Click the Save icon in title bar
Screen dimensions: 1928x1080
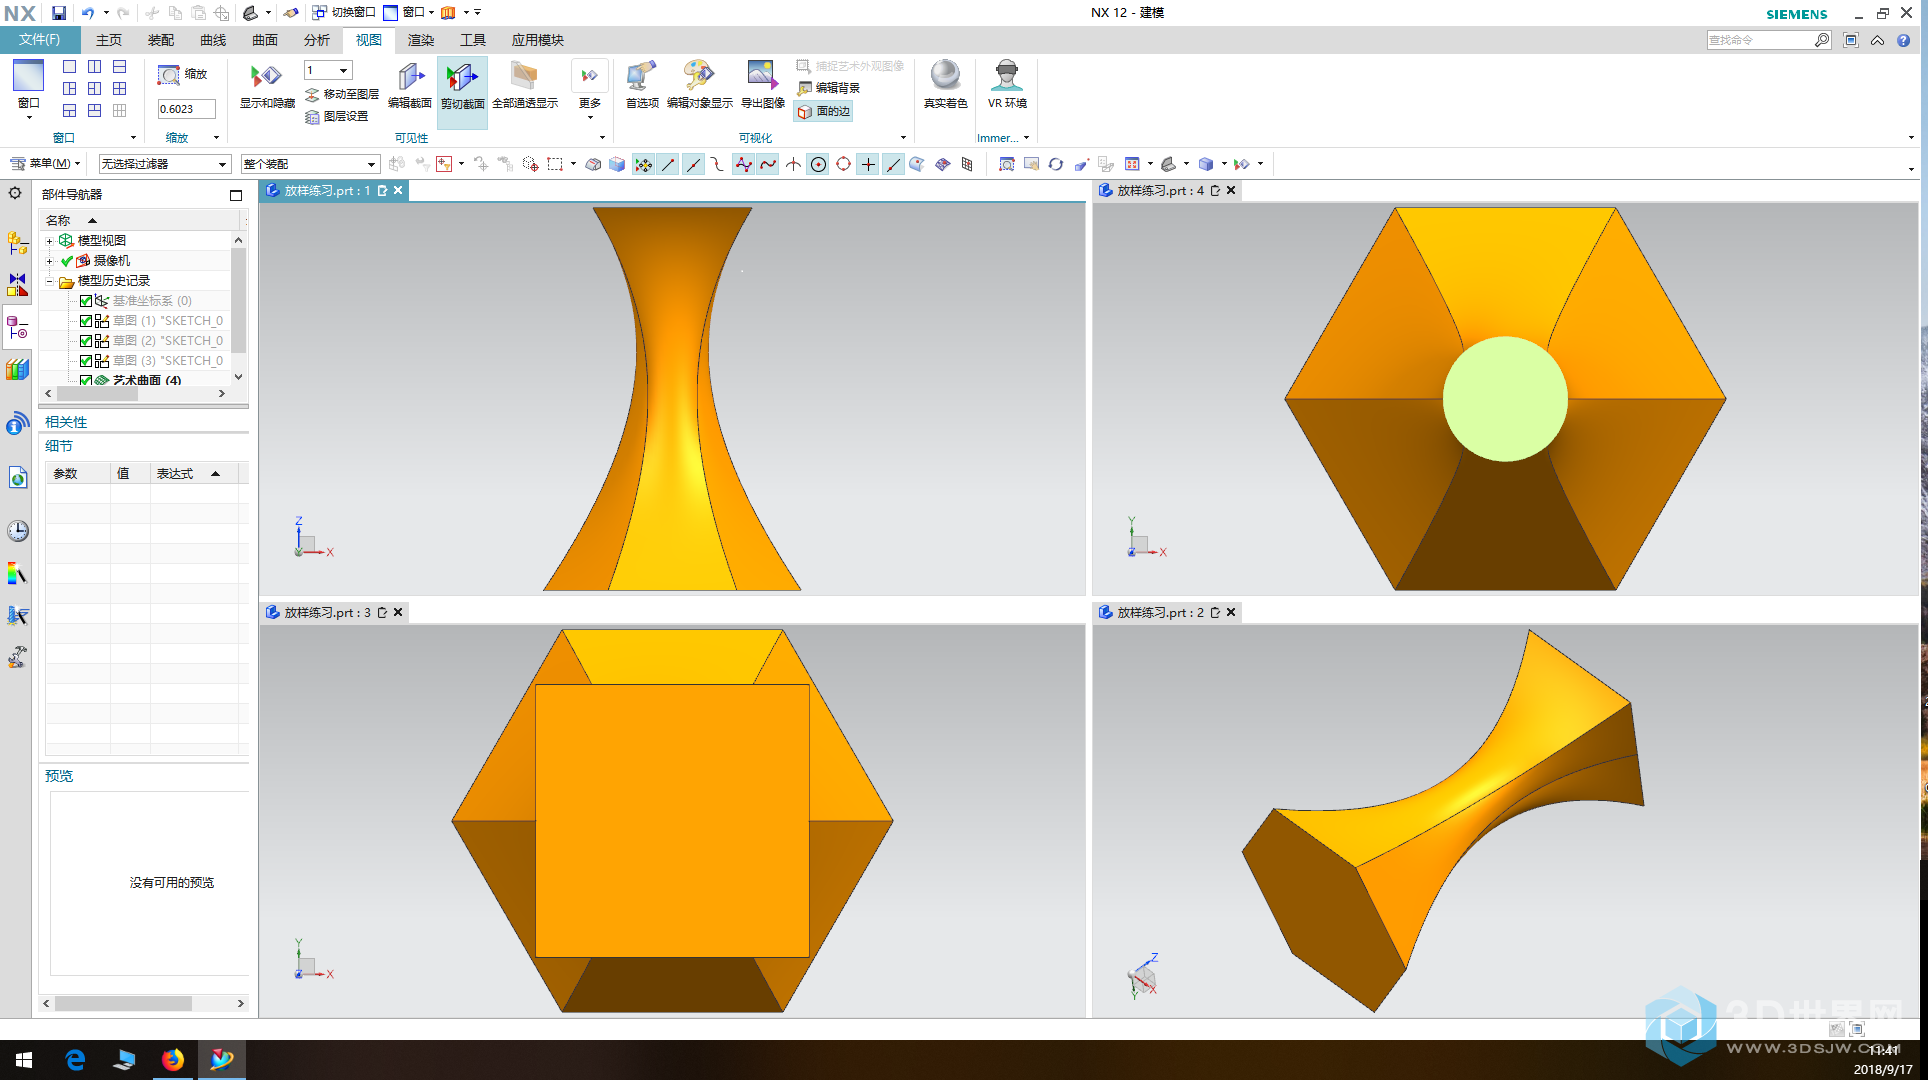click(59, 13)
